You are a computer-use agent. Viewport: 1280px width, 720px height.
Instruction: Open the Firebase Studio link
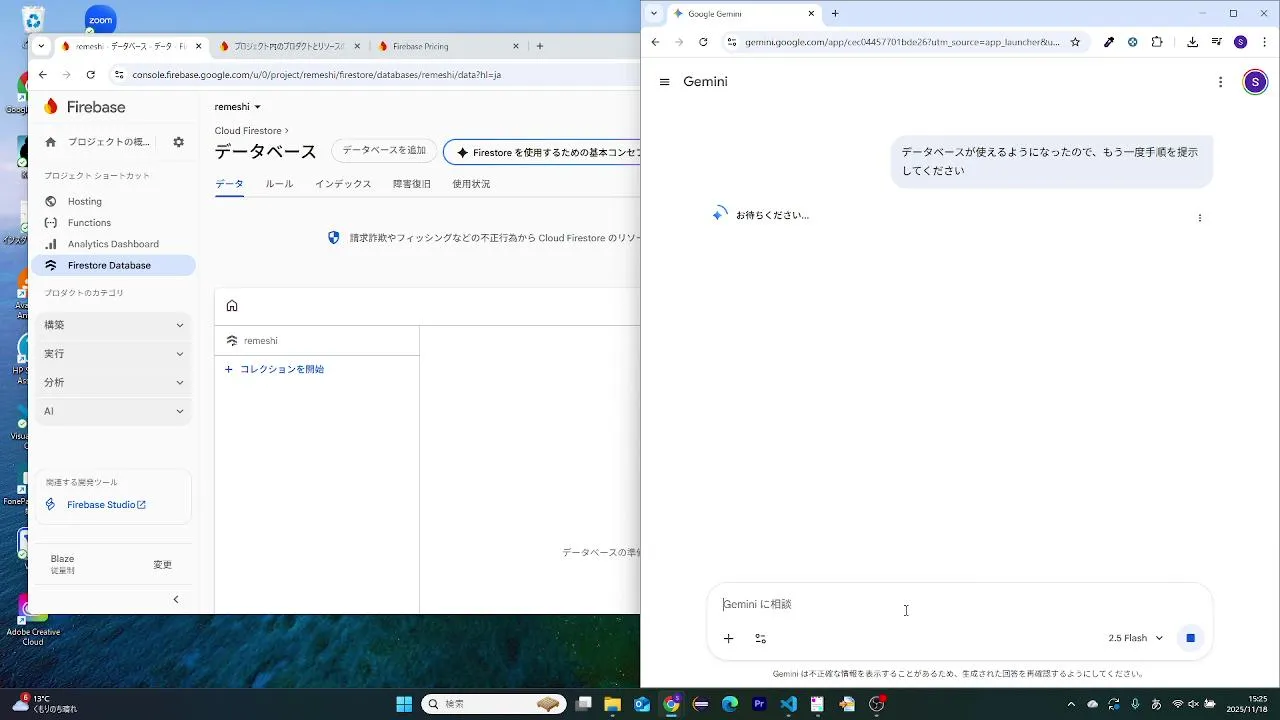coord(106,505)
